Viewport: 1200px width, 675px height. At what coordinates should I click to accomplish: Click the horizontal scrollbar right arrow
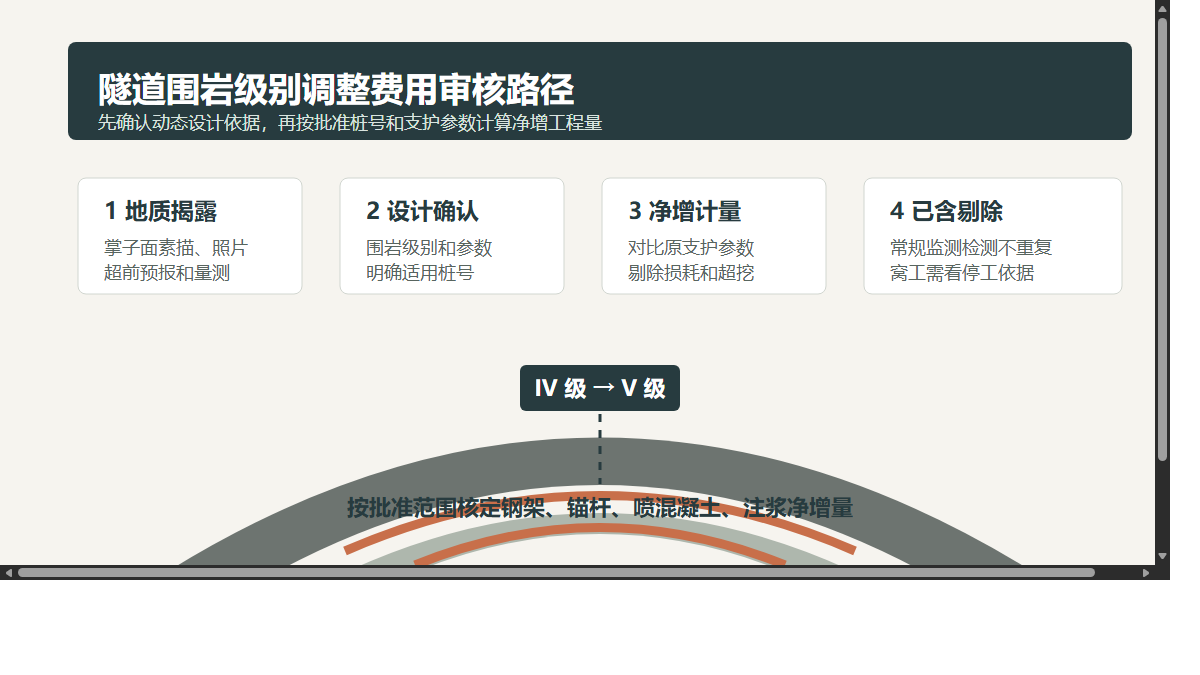click(1146, 573)
